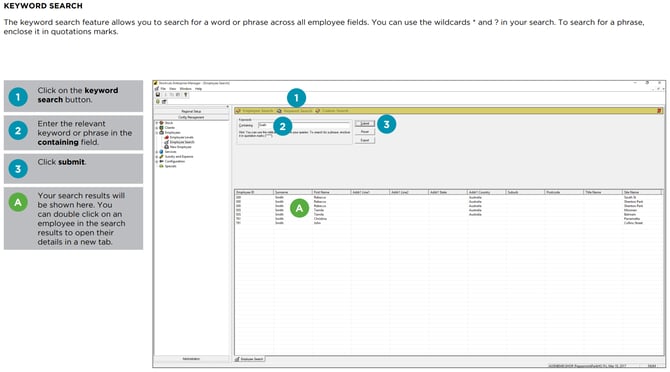The image size is (670, 372).
Task: Open Employee Levels in the tree
Action: click(x=182, y=137)
